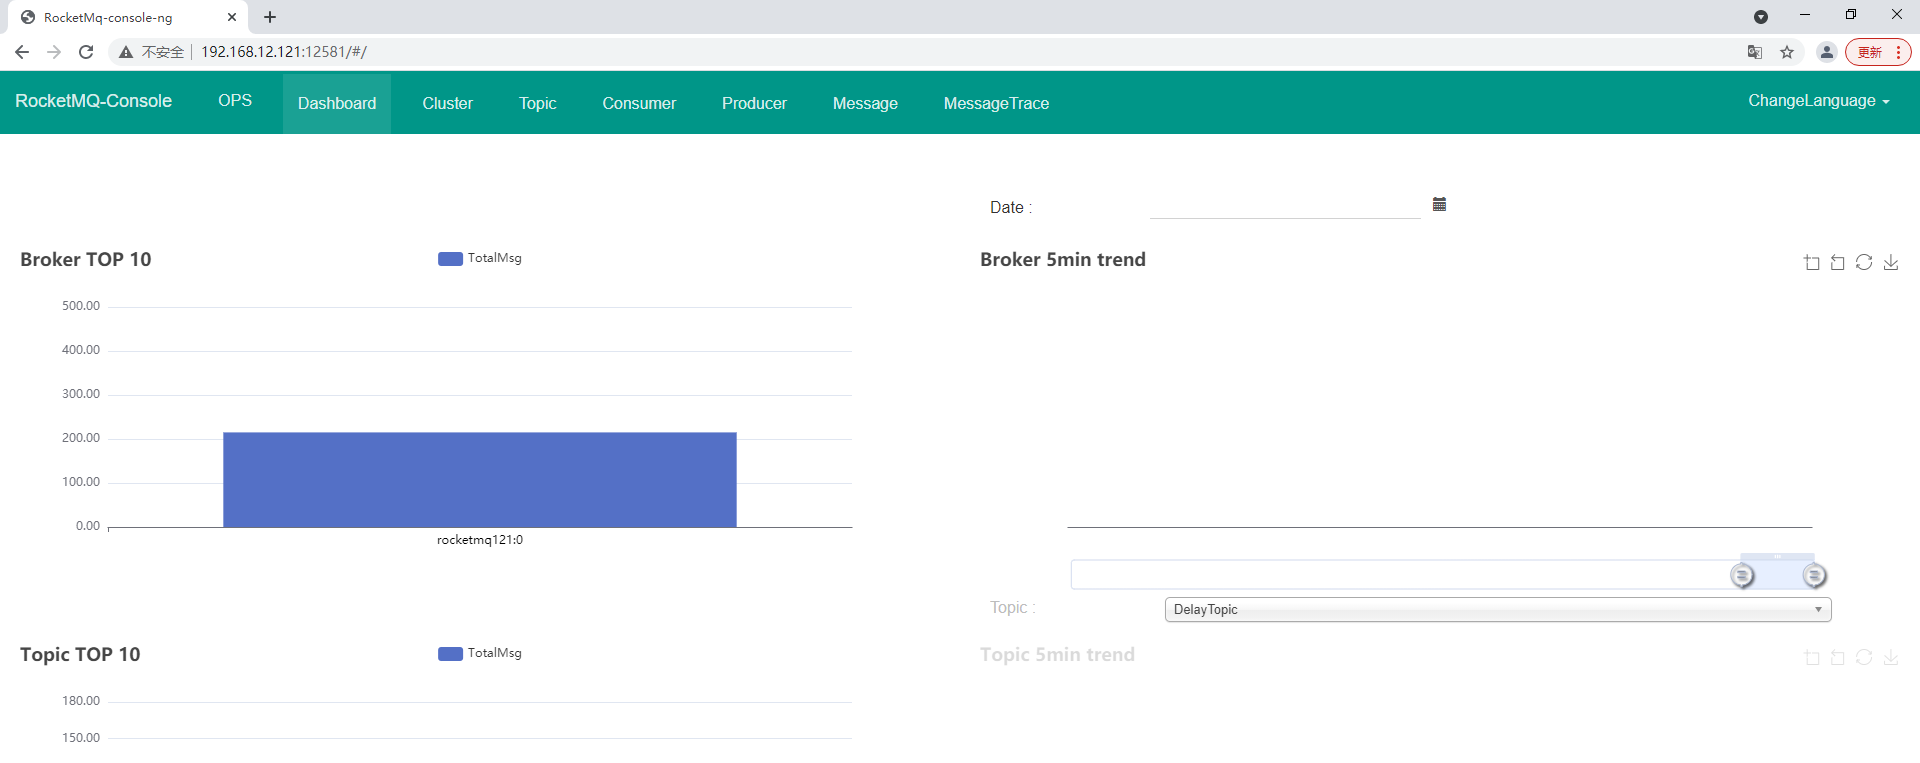Go to the Cluster page
1920x763 pixels.
coord(448,103)
